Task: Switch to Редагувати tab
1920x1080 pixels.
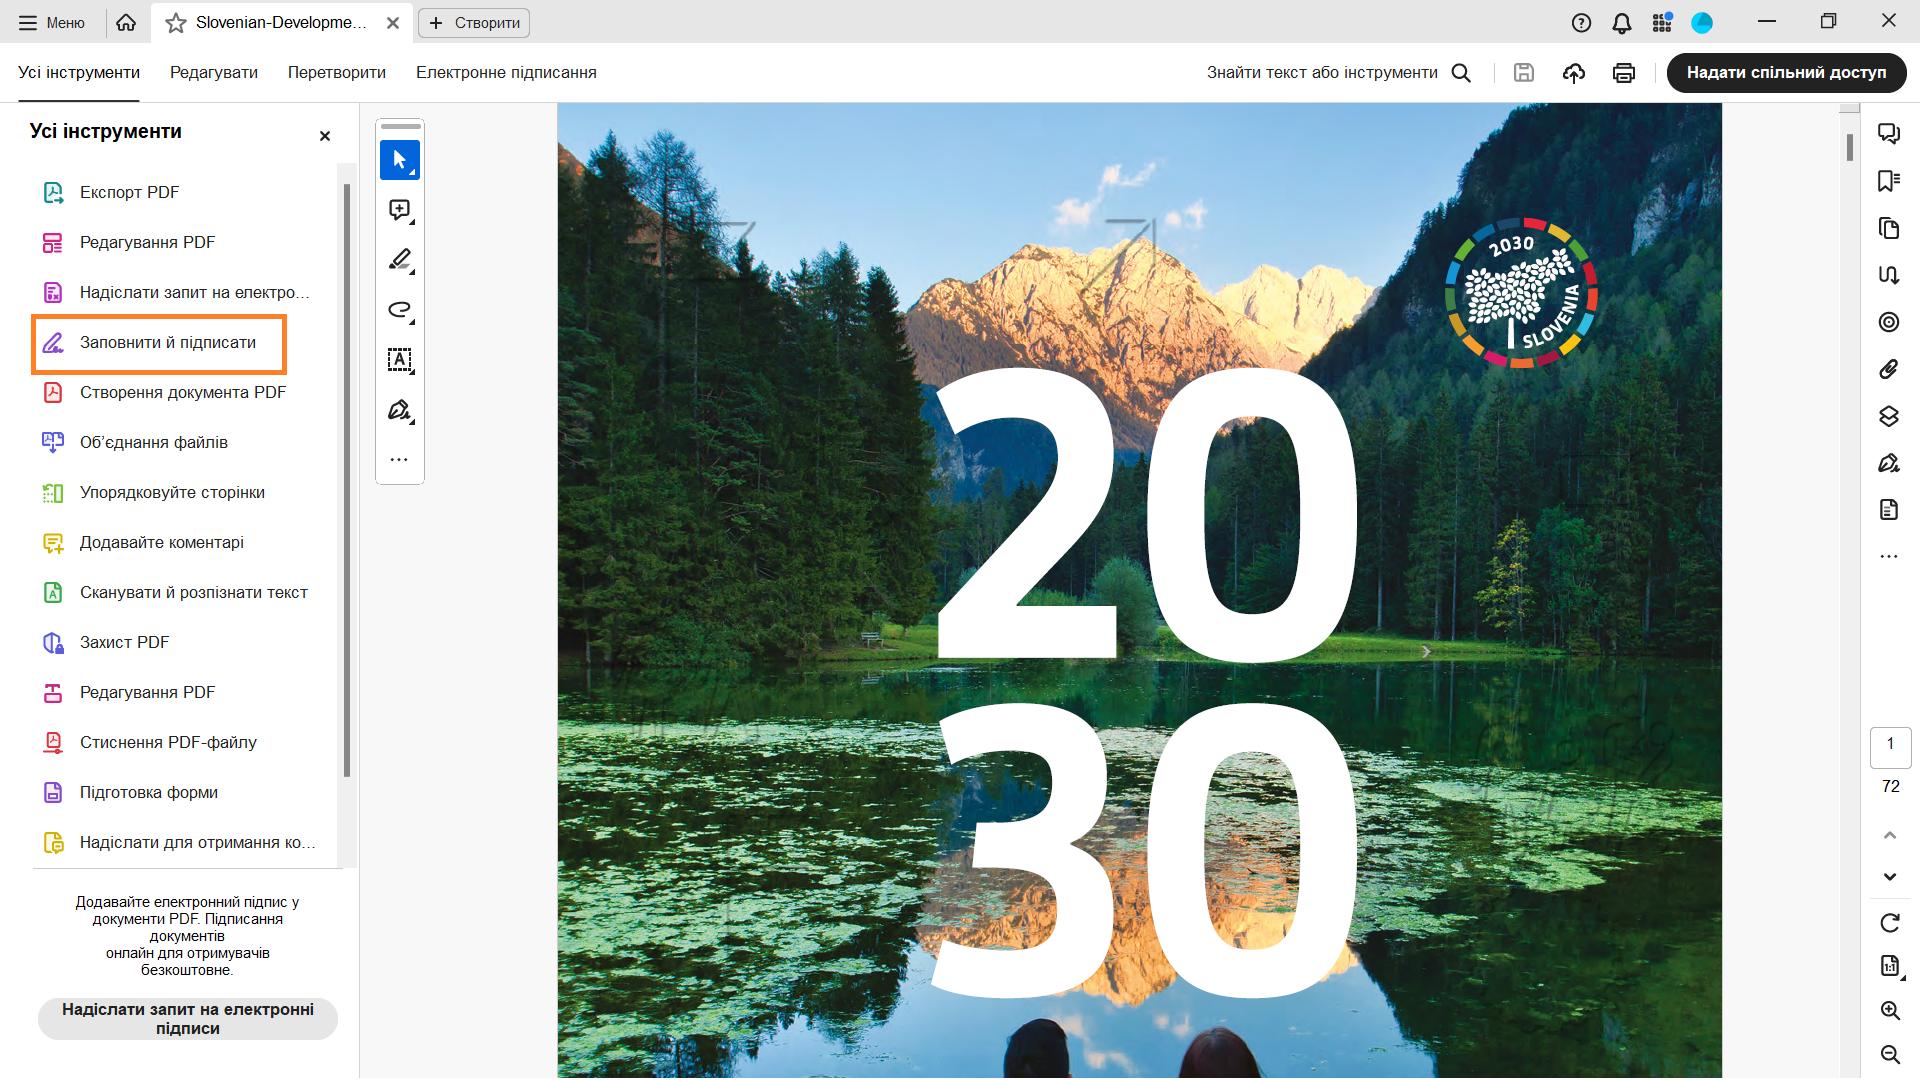Action: tap(214, 72)
